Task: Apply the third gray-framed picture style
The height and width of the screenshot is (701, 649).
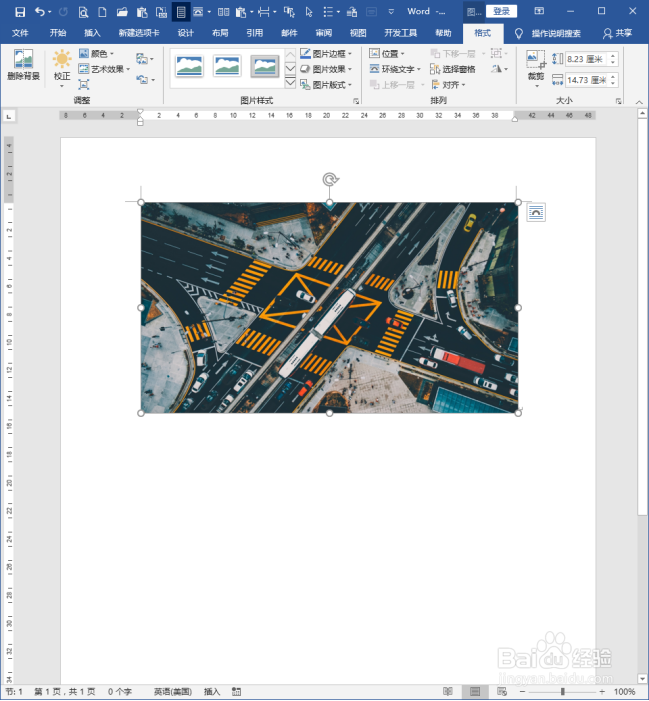Action: pos(265,66)
